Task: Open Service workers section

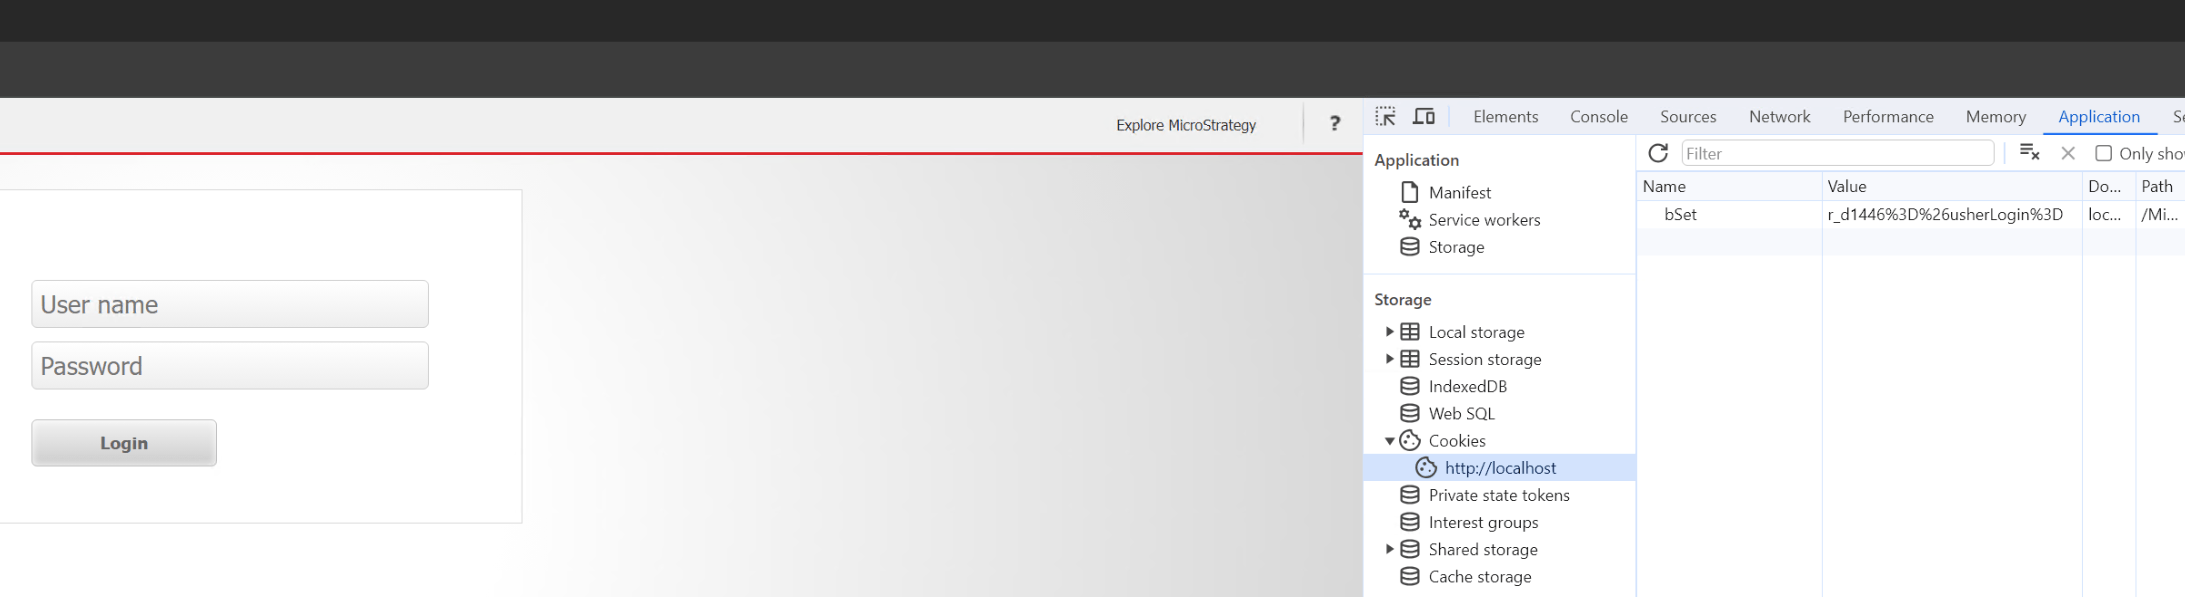Action: [x=1483, y=220]
